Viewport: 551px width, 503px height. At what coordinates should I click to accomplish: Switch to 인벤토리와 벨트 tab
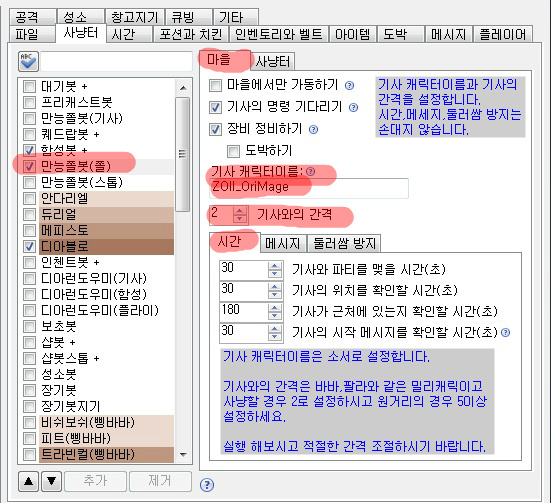[x=279, y=34]
